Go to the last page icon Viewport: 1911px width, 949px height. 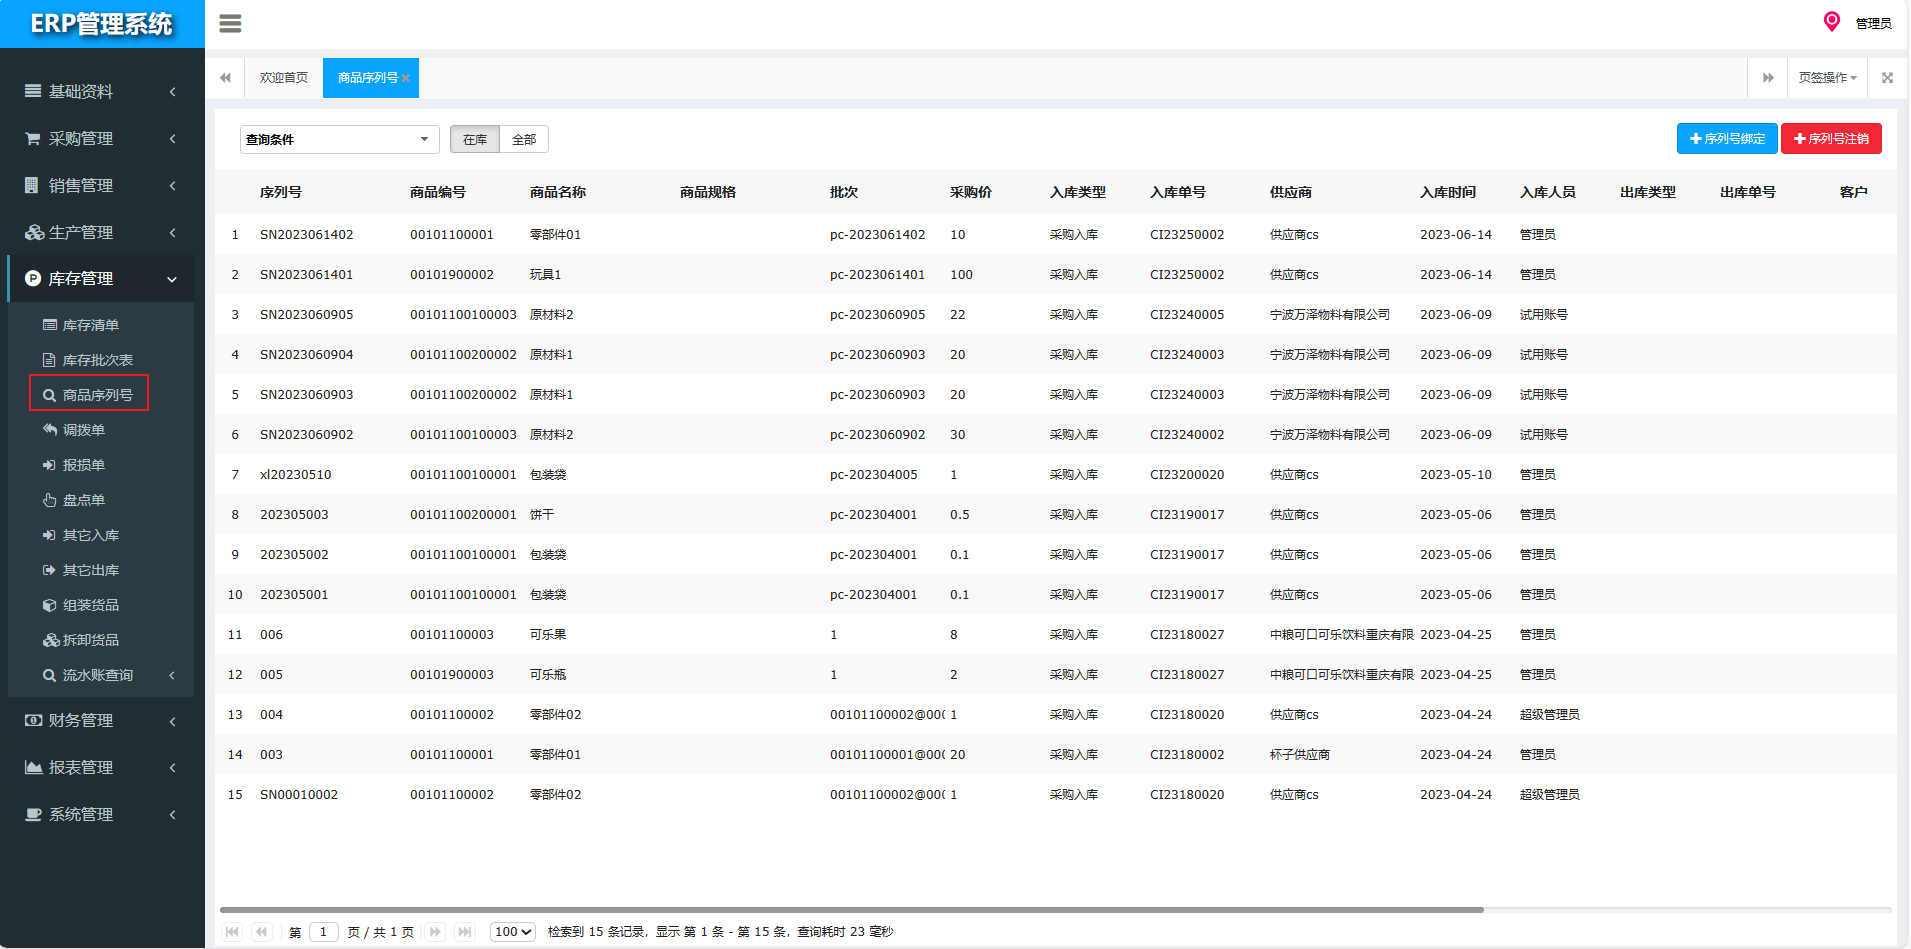pos(464,932)
